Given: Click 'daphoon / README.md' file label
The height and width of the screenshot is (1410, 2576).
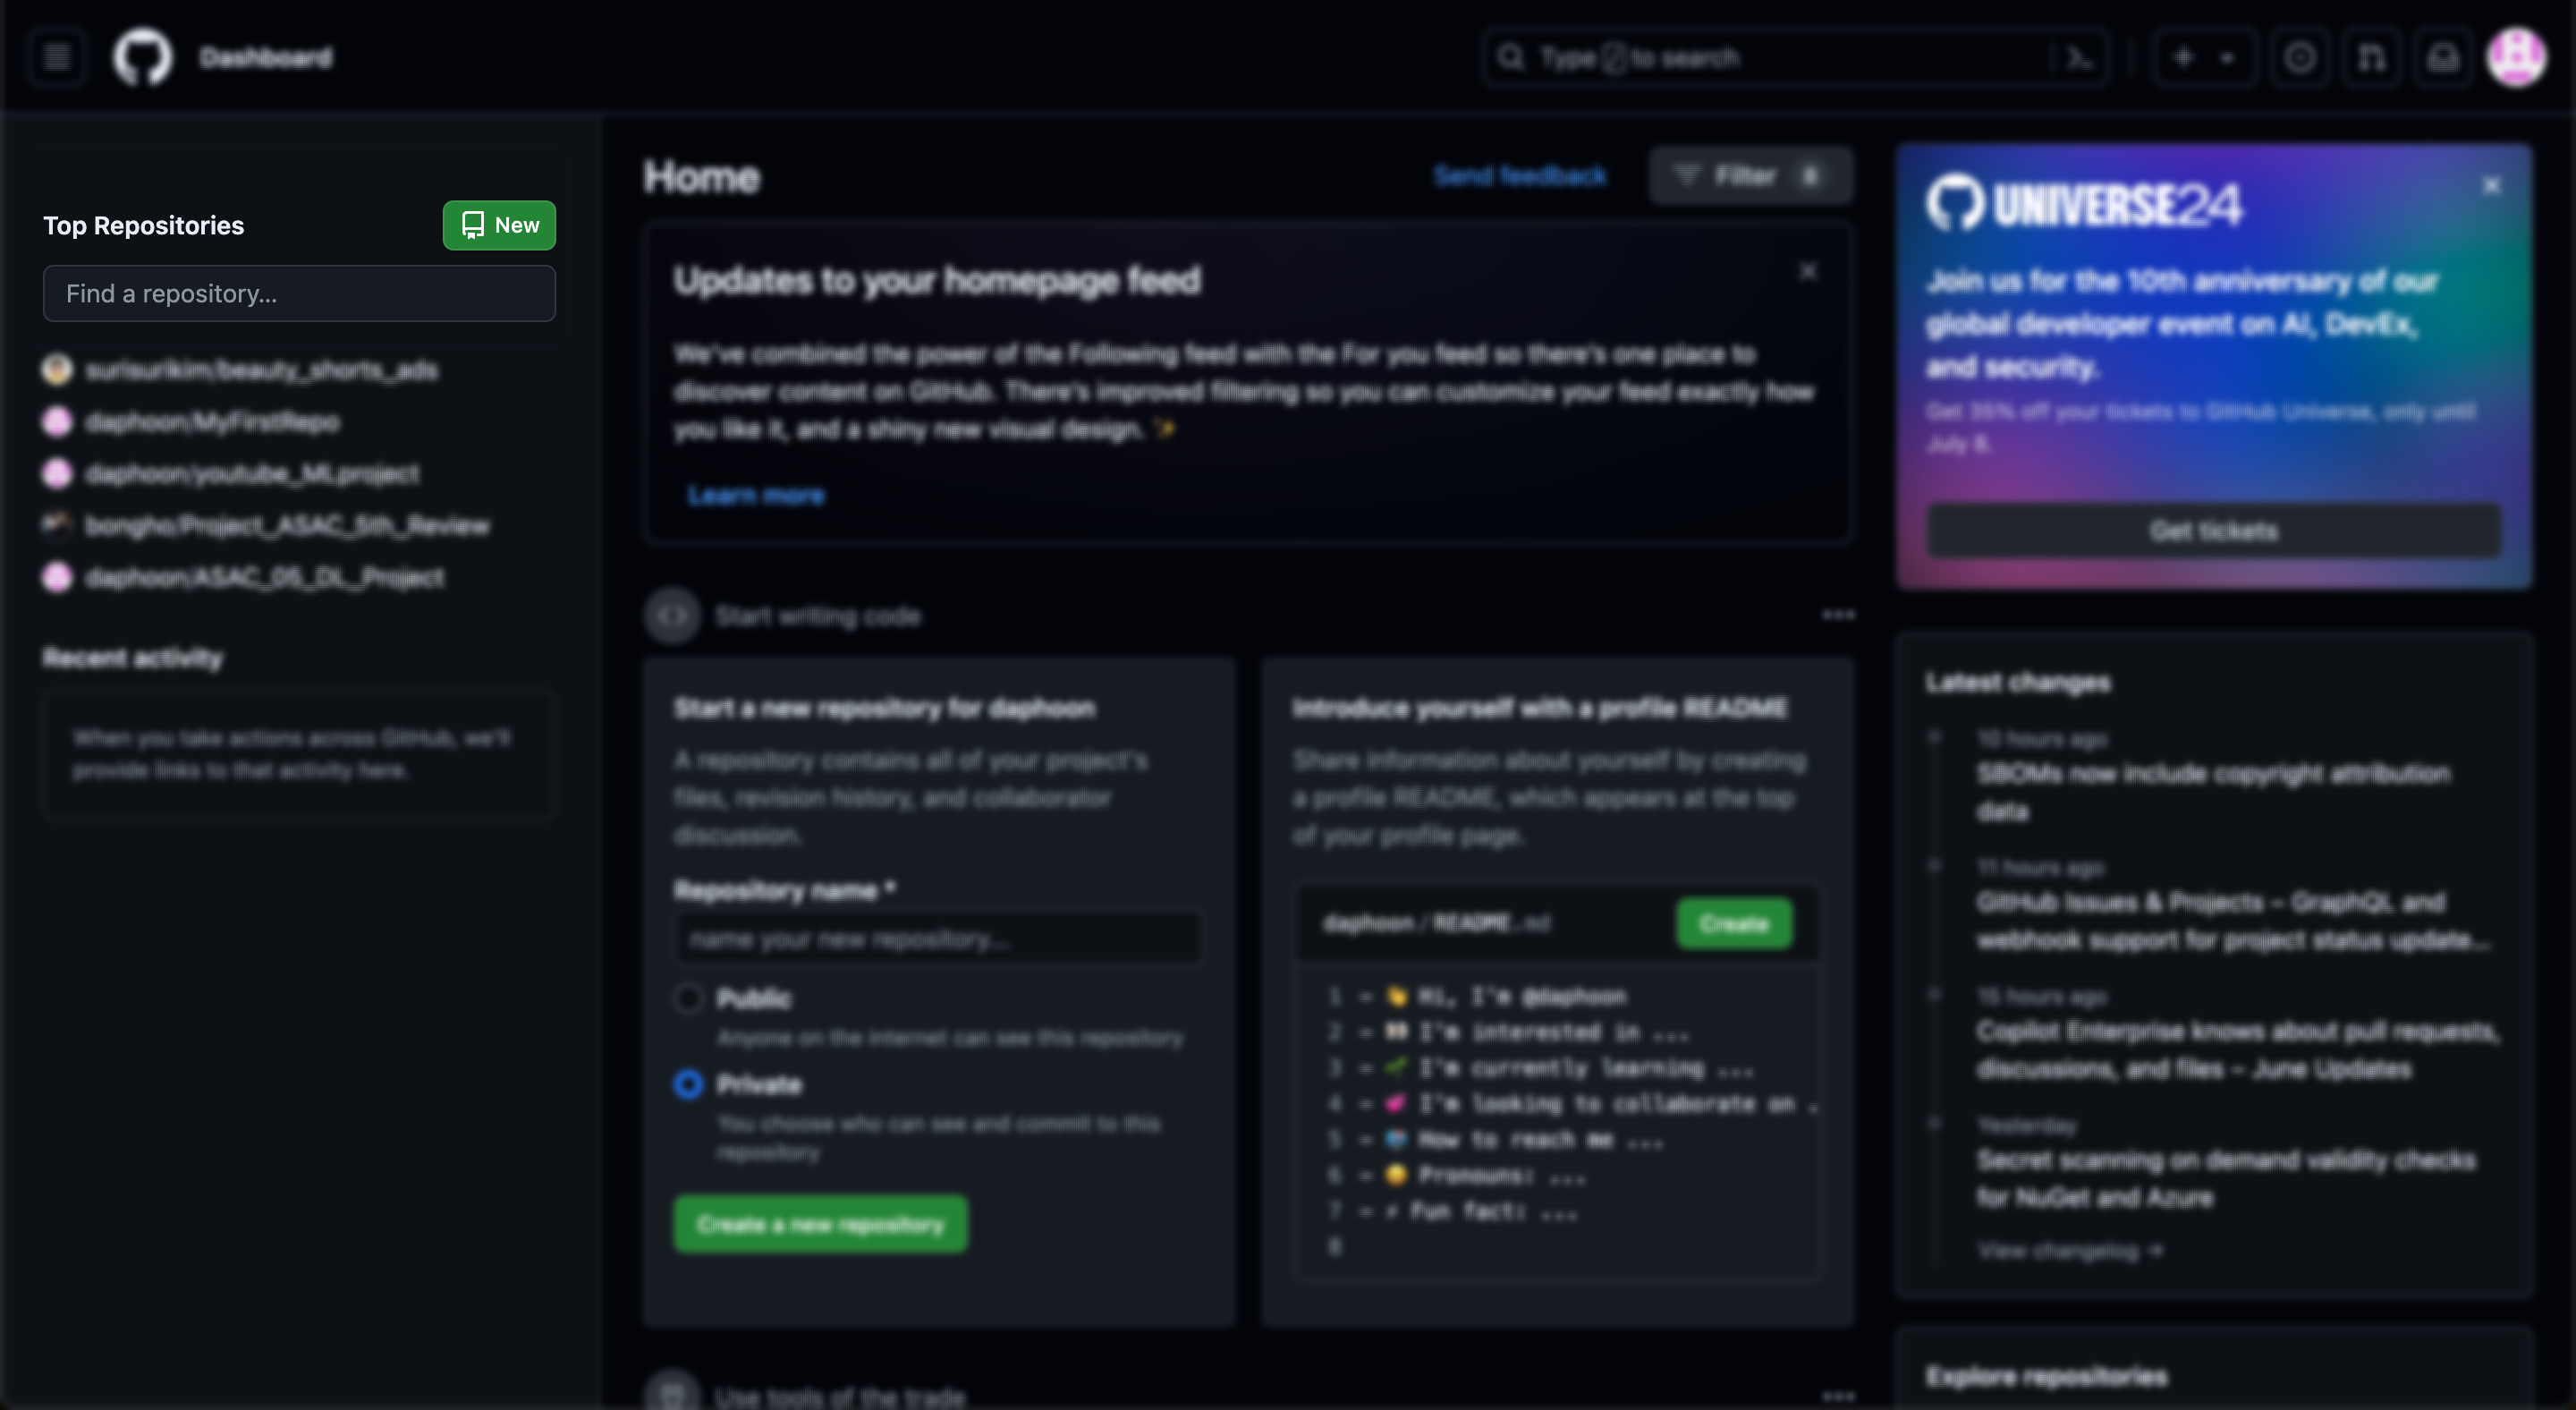Looking at the screenshot, I should click(1437, 923).
